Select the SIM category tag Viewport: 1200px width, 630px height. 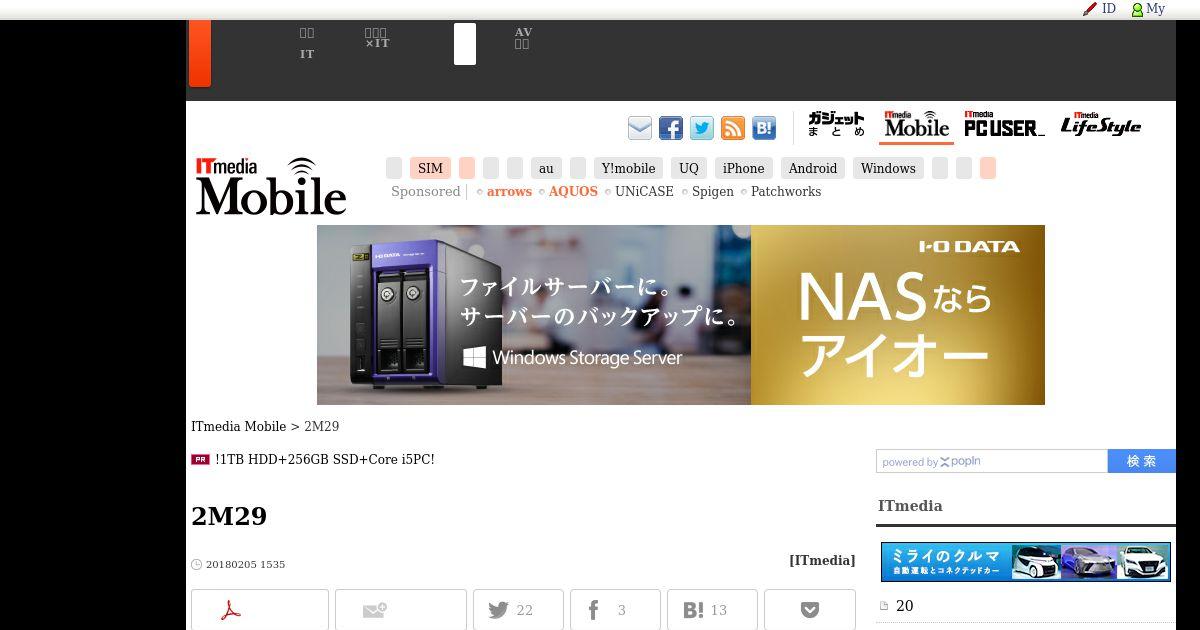click(430, 168)
